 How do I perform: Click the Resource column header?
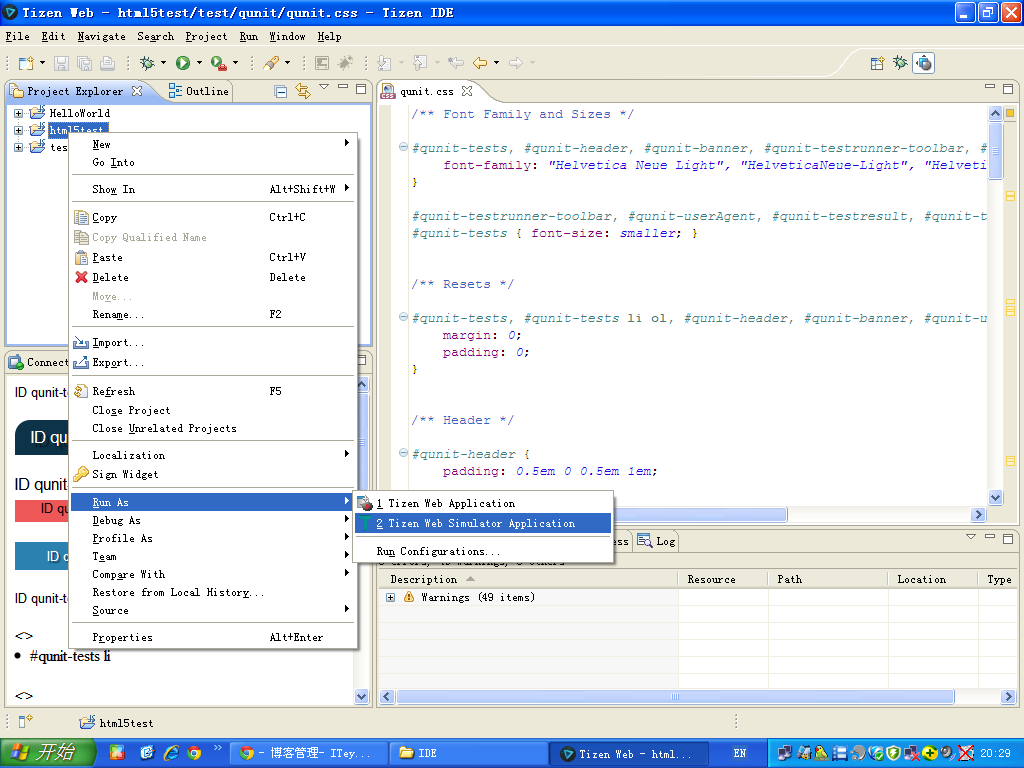click(723, 579)
